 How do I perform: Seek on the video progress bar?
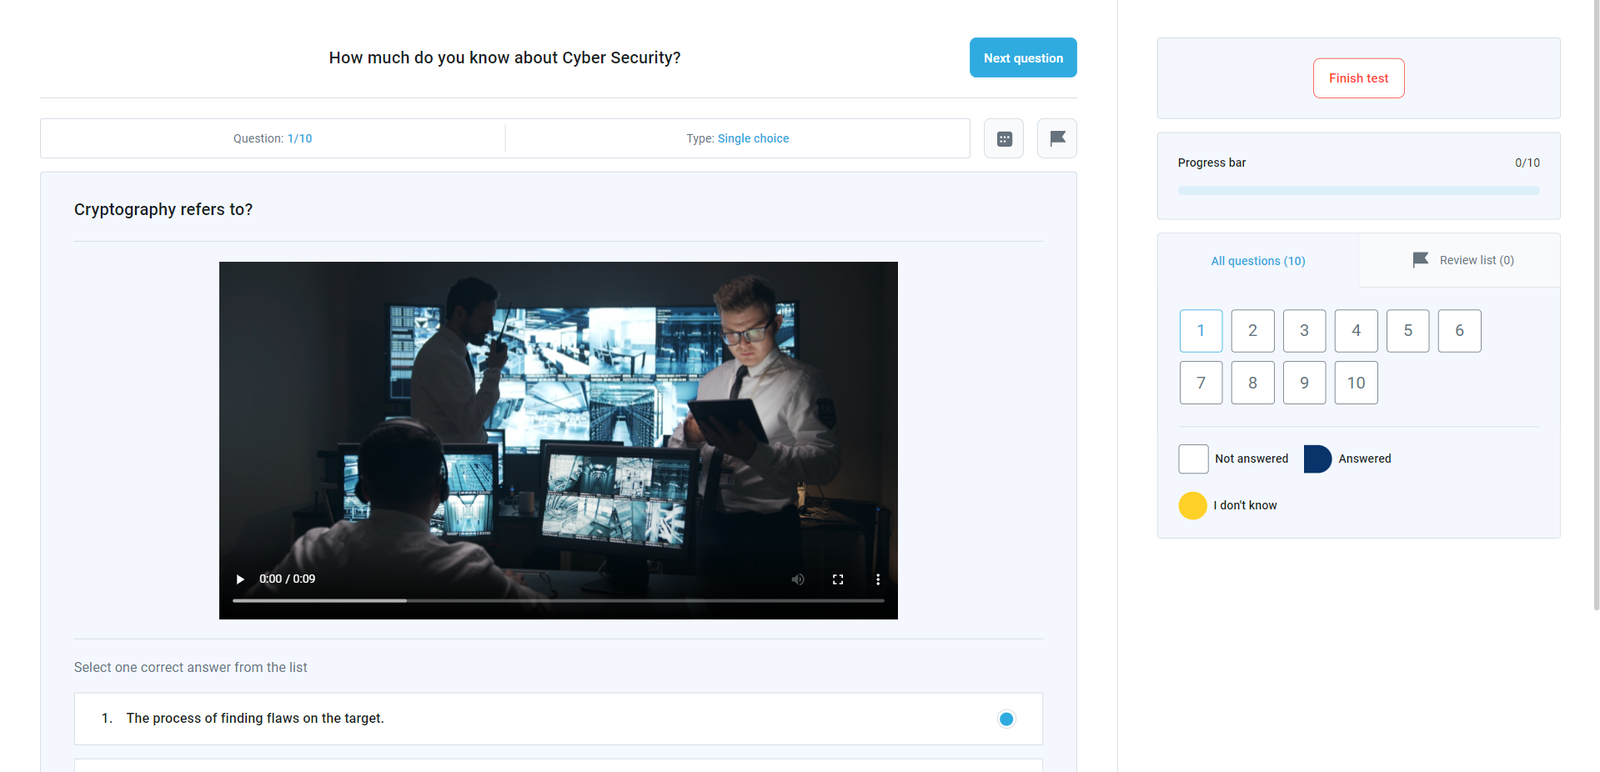tap(558, 601)
